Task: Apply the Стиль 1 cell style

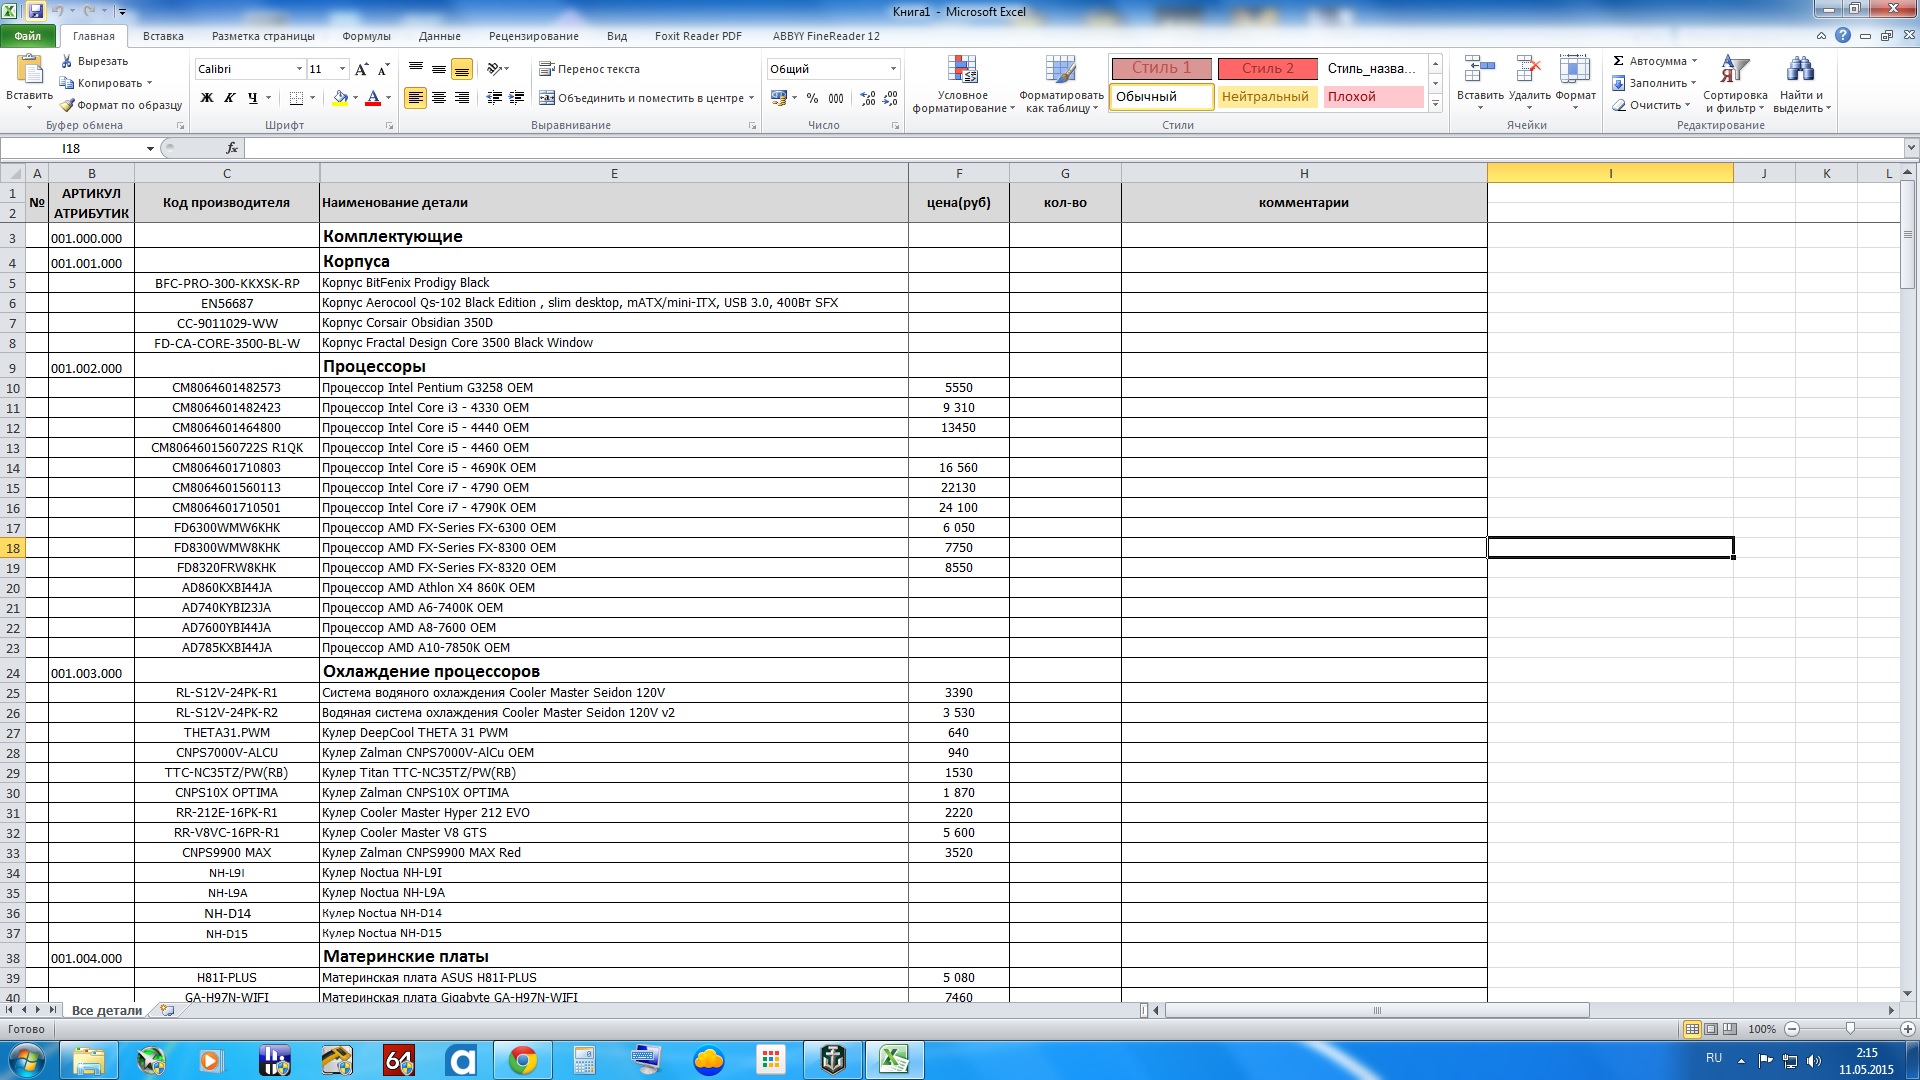Action: (1161, 68)
